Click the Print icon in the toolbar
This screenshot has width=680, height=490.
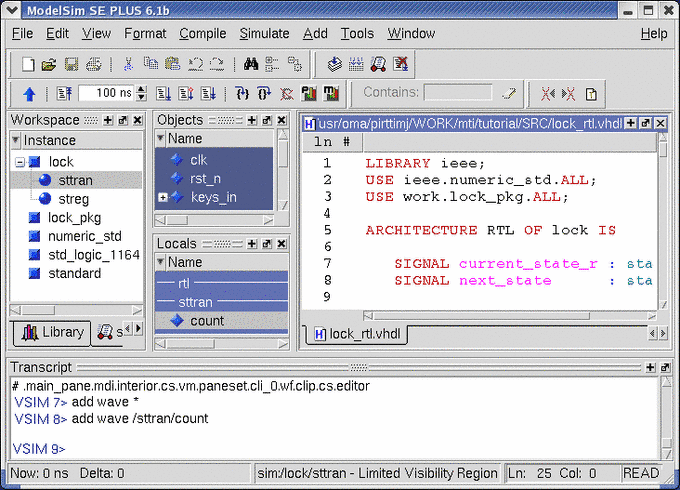(93, 65)
